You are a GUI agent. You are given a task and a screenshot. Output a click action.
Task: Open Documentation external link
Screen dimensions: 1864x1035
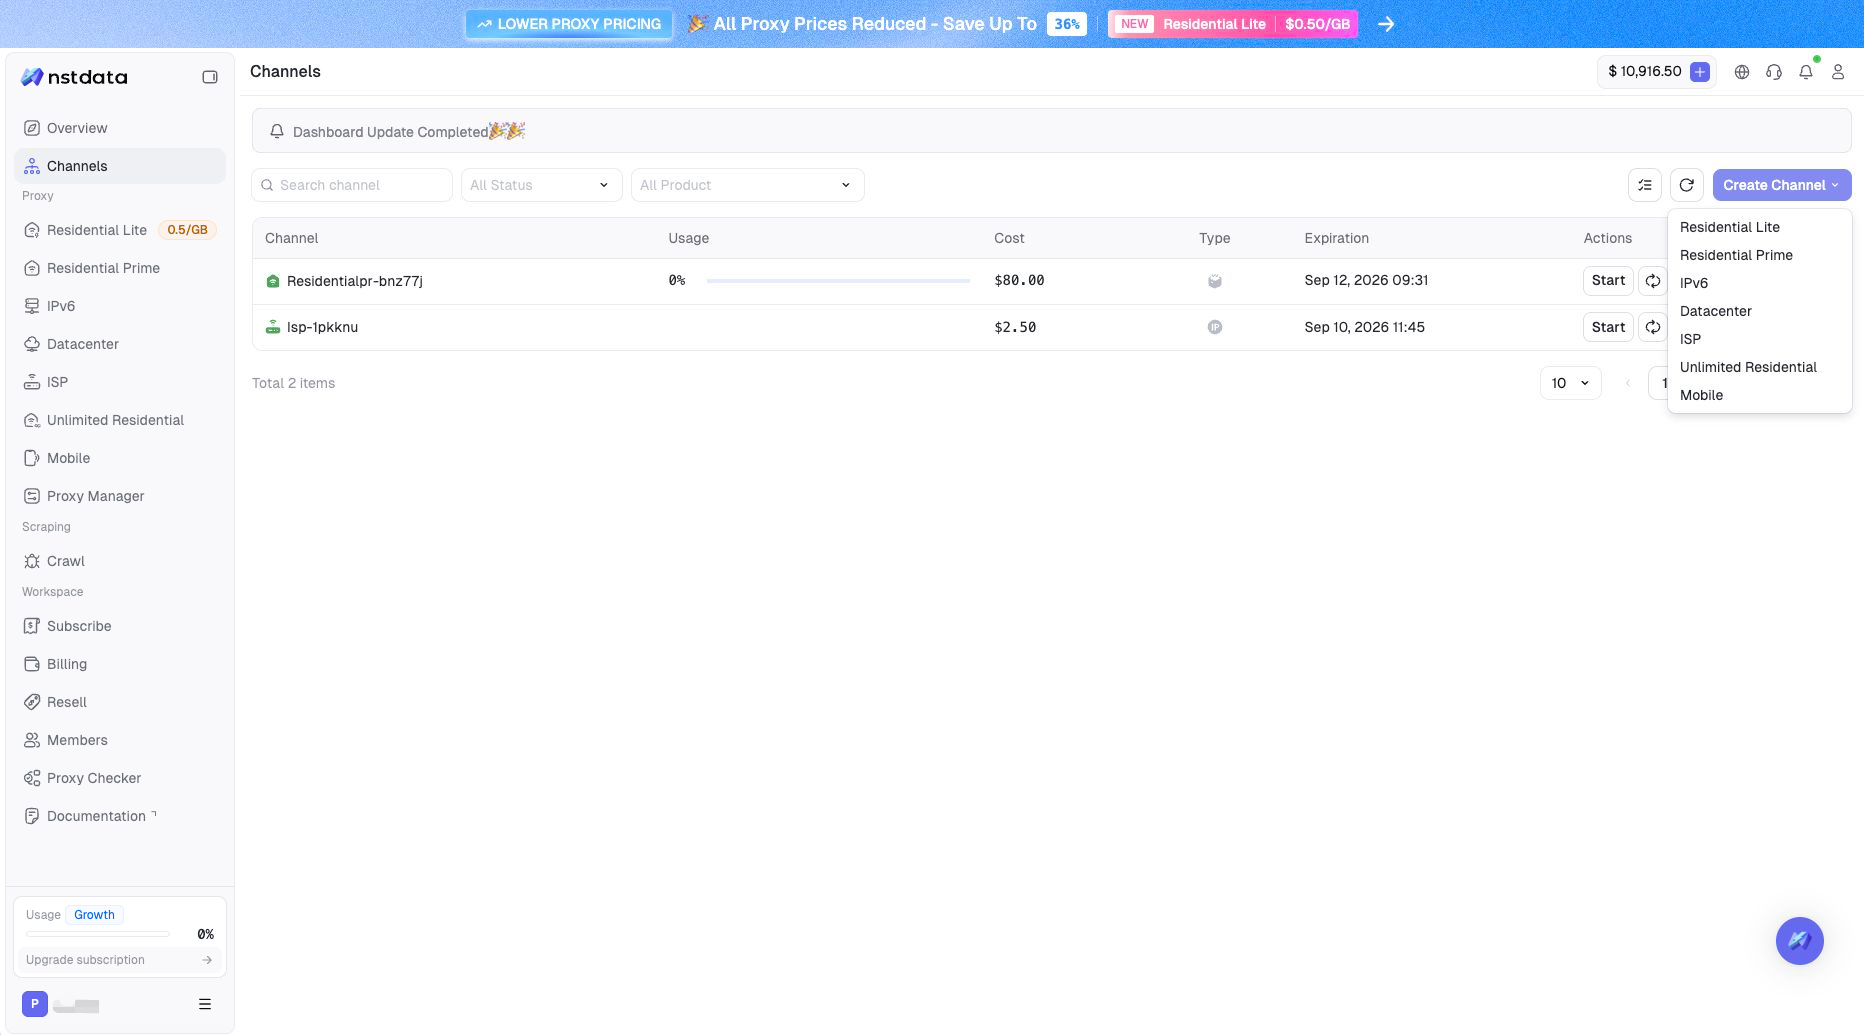pyautogui.click(x=120, y=816)
